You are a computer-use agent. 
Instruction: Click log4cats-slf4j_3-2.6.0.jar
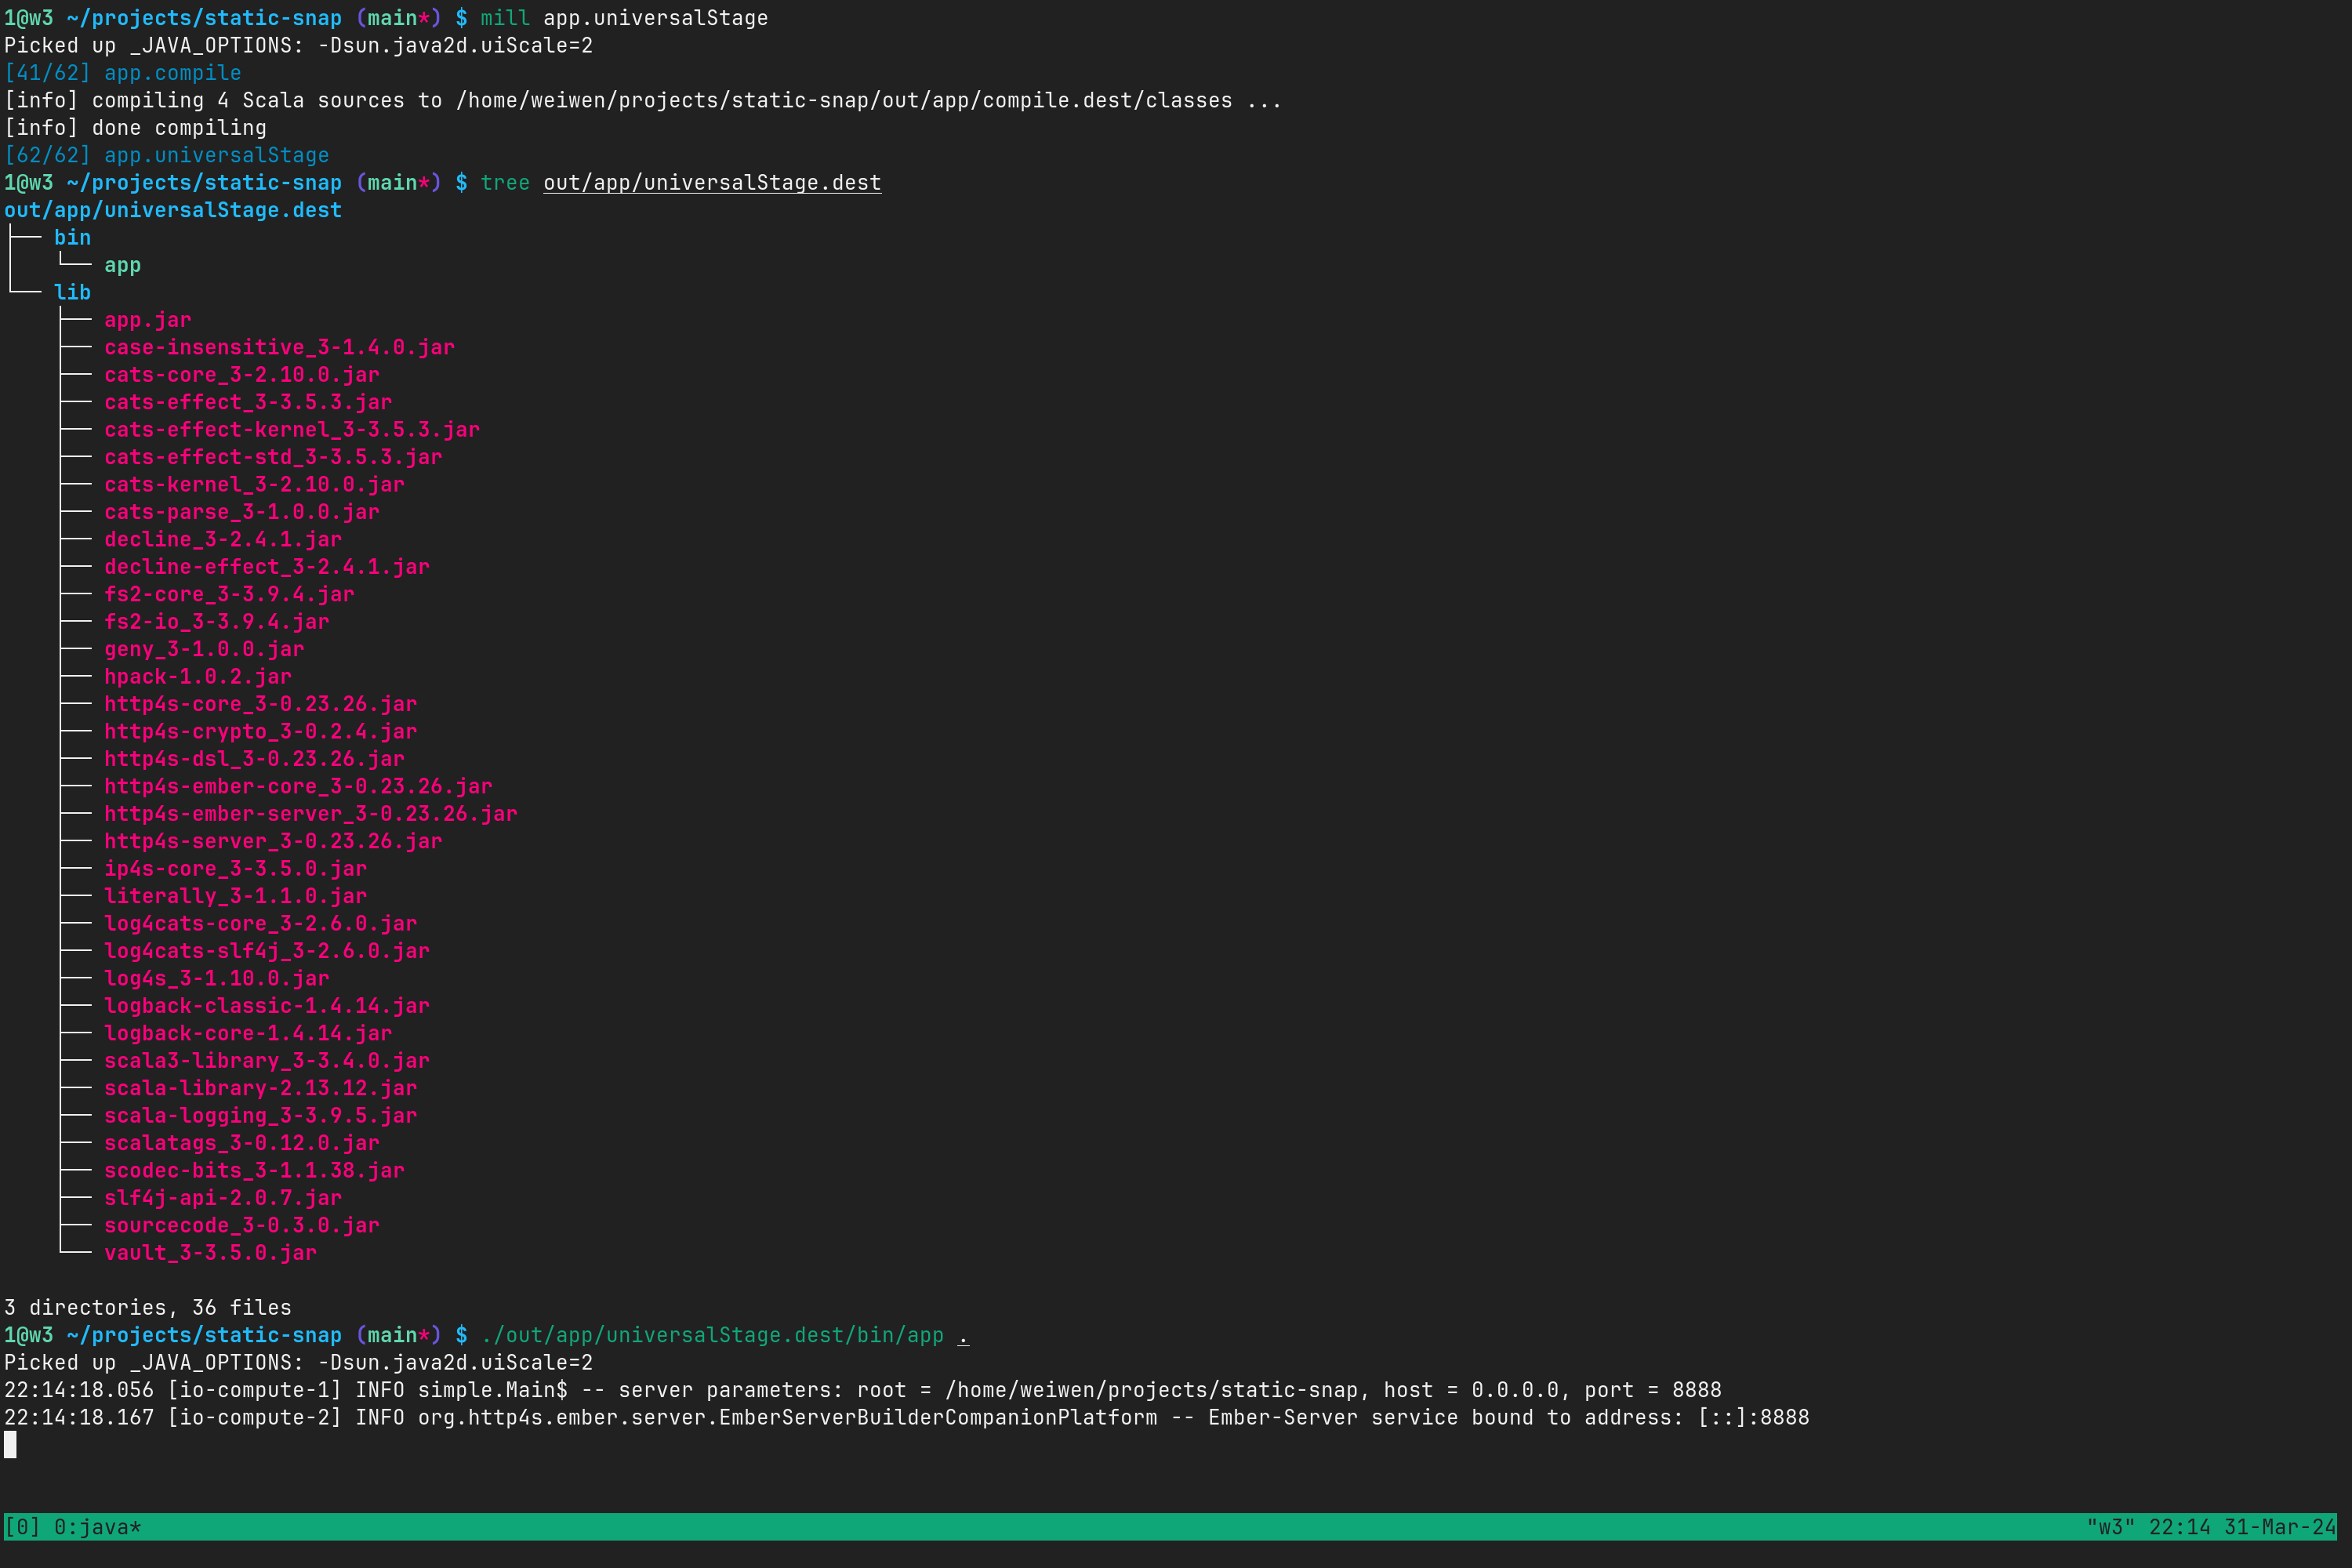(x=267, y=951)
